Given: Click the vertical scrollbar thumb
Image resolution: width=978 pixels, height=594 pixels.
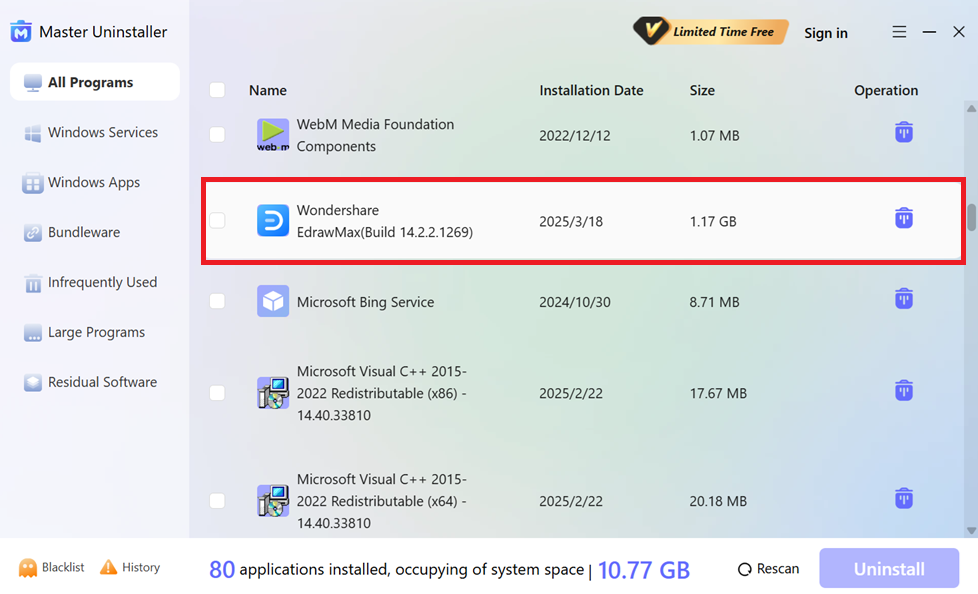Looking at the screenshot, I should point(971,218).
